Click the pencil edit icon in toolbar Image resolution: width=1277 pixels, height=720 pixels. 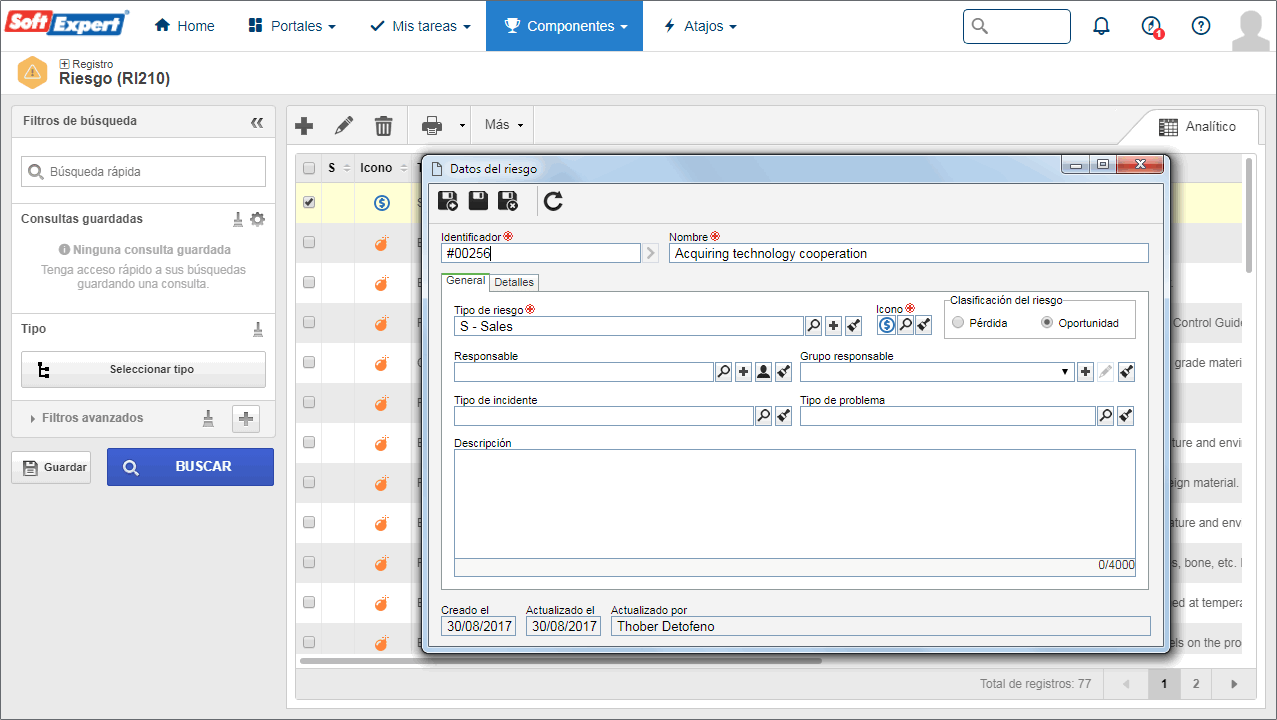pos(344,126)
